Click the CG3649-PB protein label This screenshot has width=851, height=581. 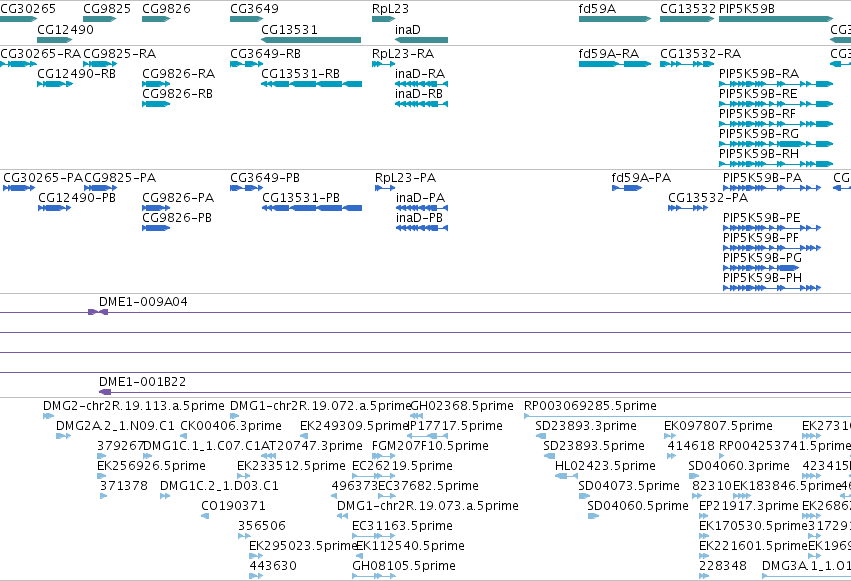265,177
